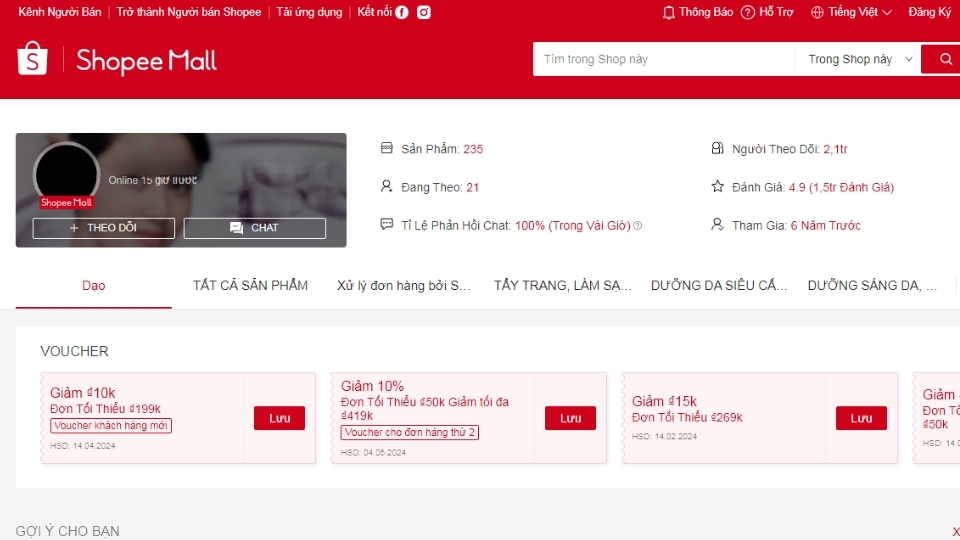Viewport: 960px width, 540px height.
Task: Click the 6 Năm Trước joined text
Action: (825, 225)
